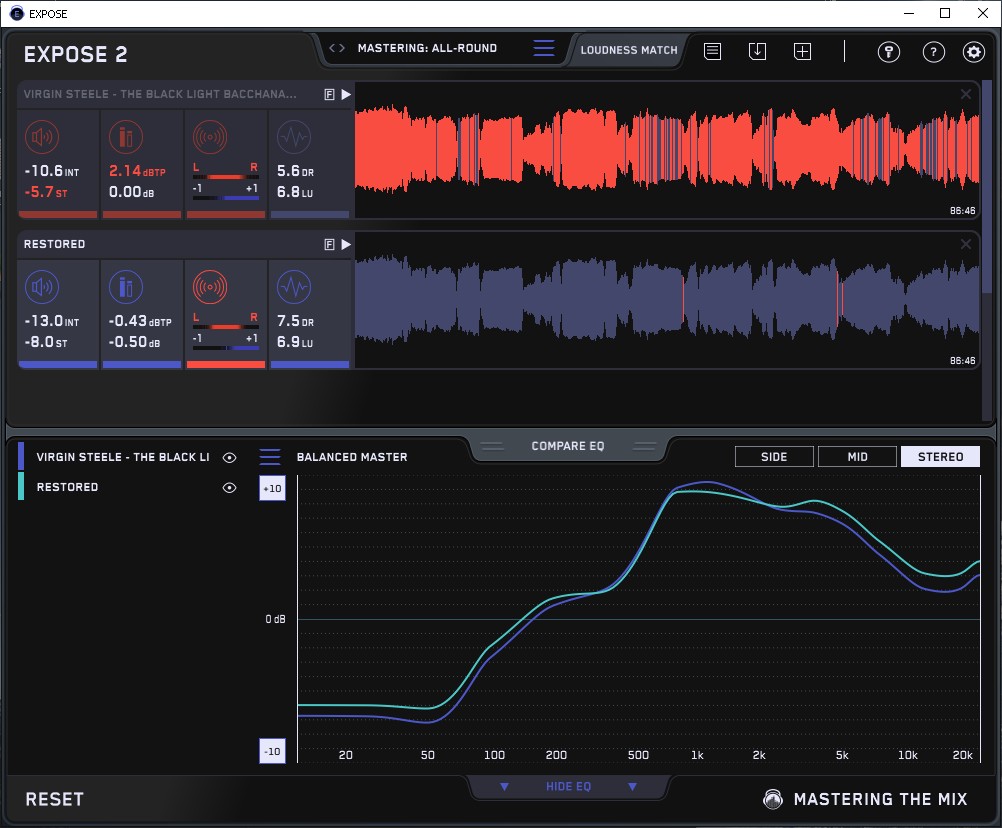Toggle EQ curve visibility for Restored
Image resolution: width=1002 pixels, height=828 pixels.
point(230,487)
